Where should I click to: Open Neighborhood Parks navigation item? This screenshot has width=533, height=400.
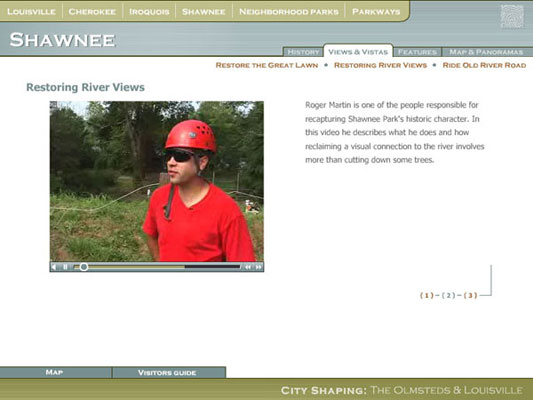289,12
